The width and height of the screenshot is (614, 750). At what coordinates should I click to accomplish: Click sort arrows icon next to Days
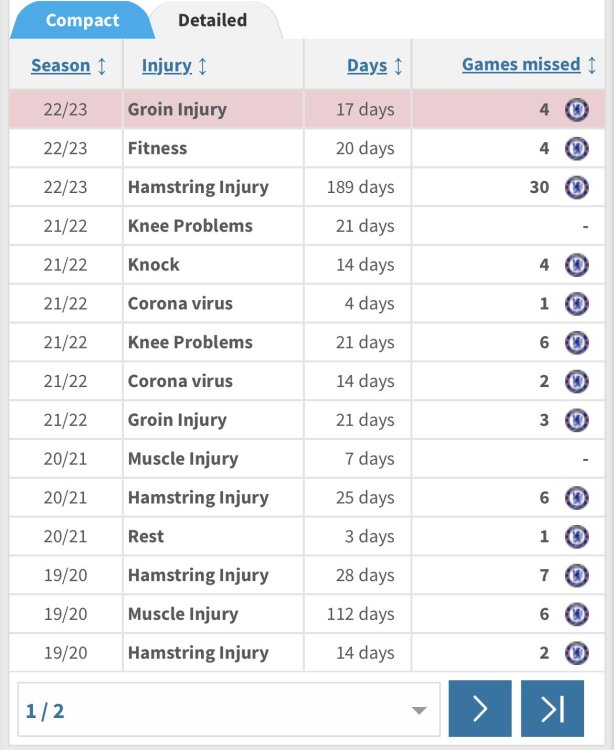[398, 66]
